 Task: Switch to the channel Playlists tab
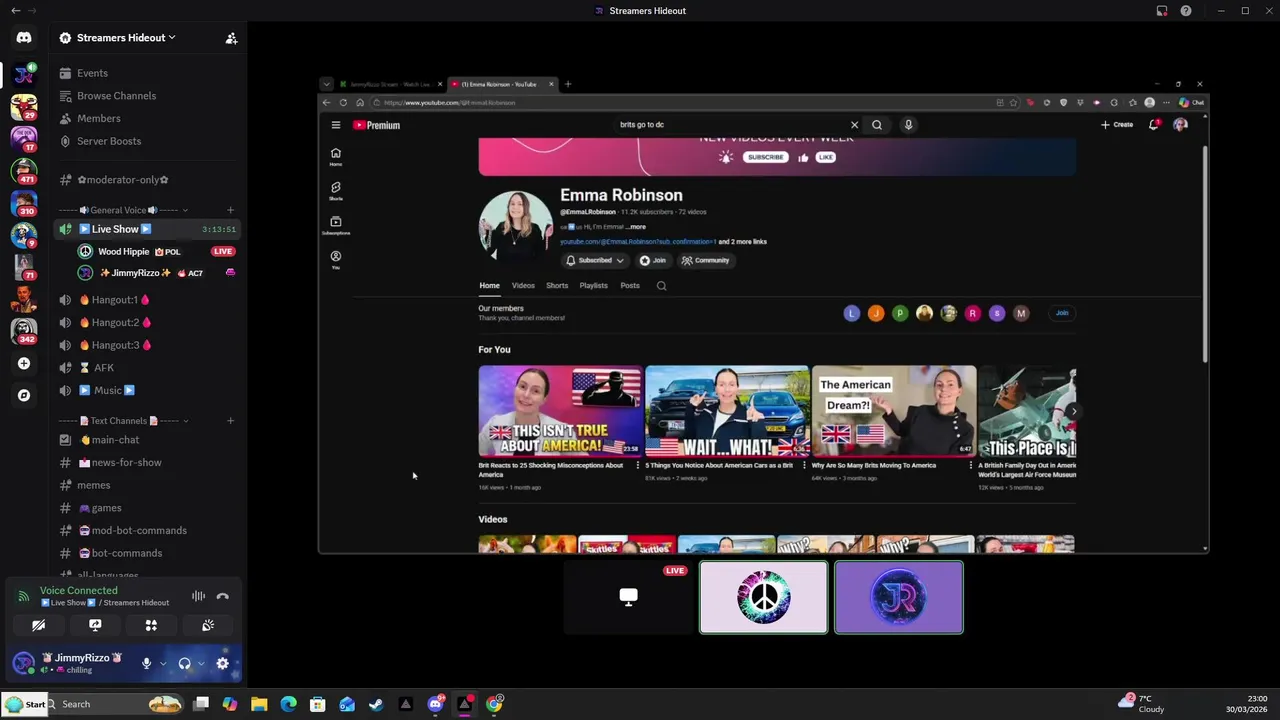593,286
